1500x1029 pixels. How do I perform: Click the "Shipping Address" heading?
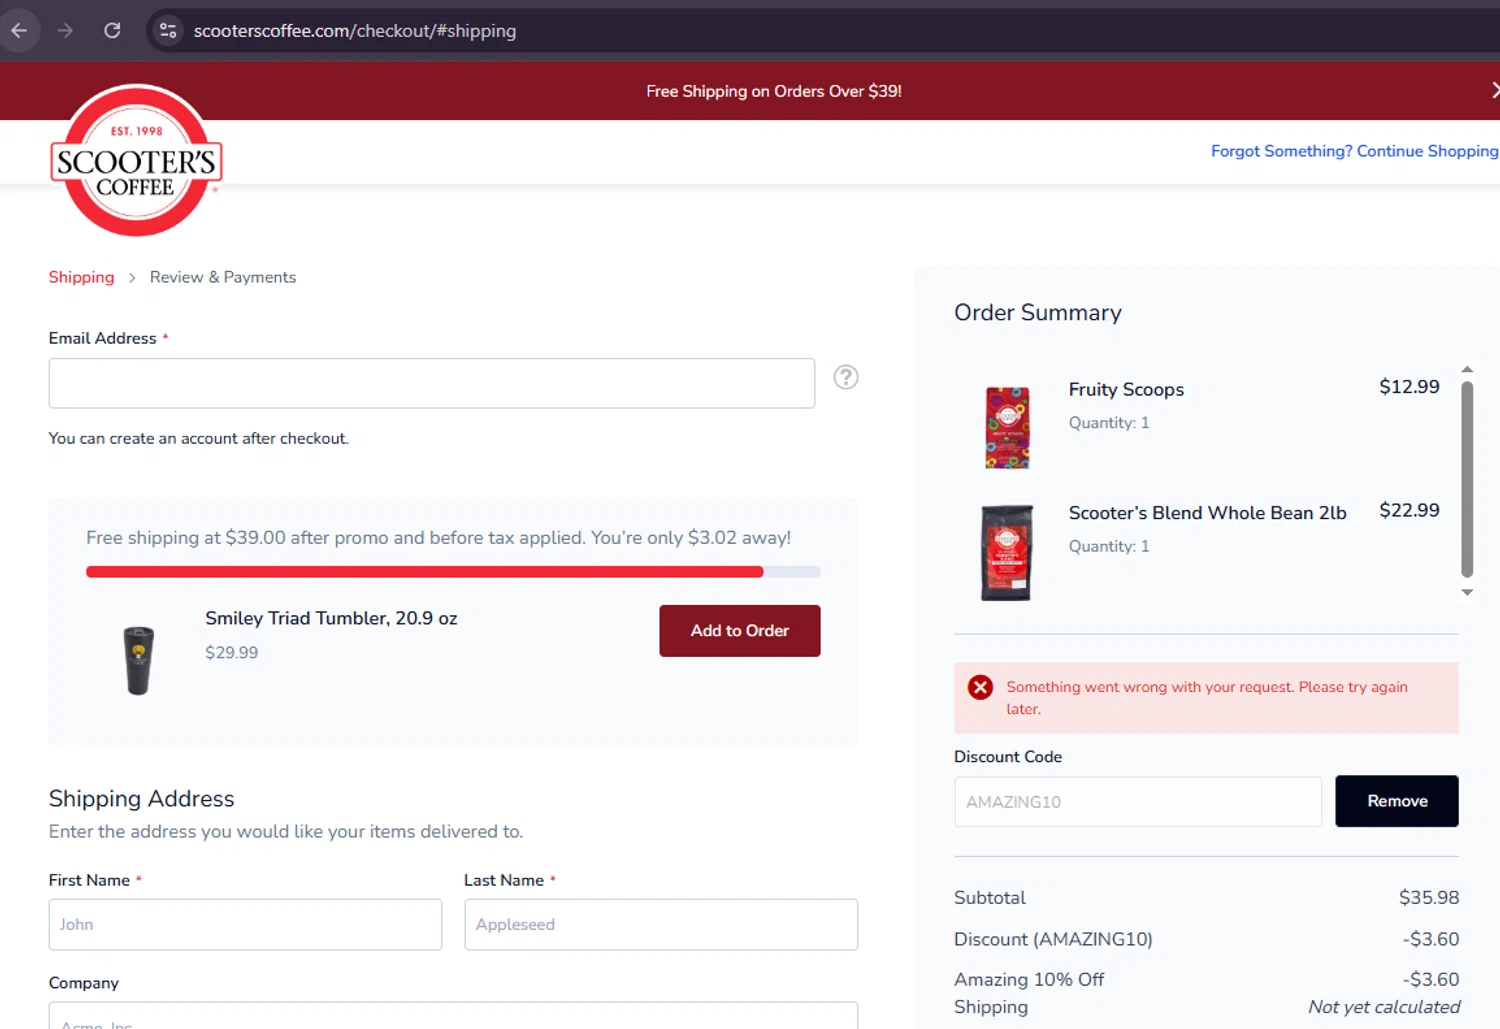[142, 799]
